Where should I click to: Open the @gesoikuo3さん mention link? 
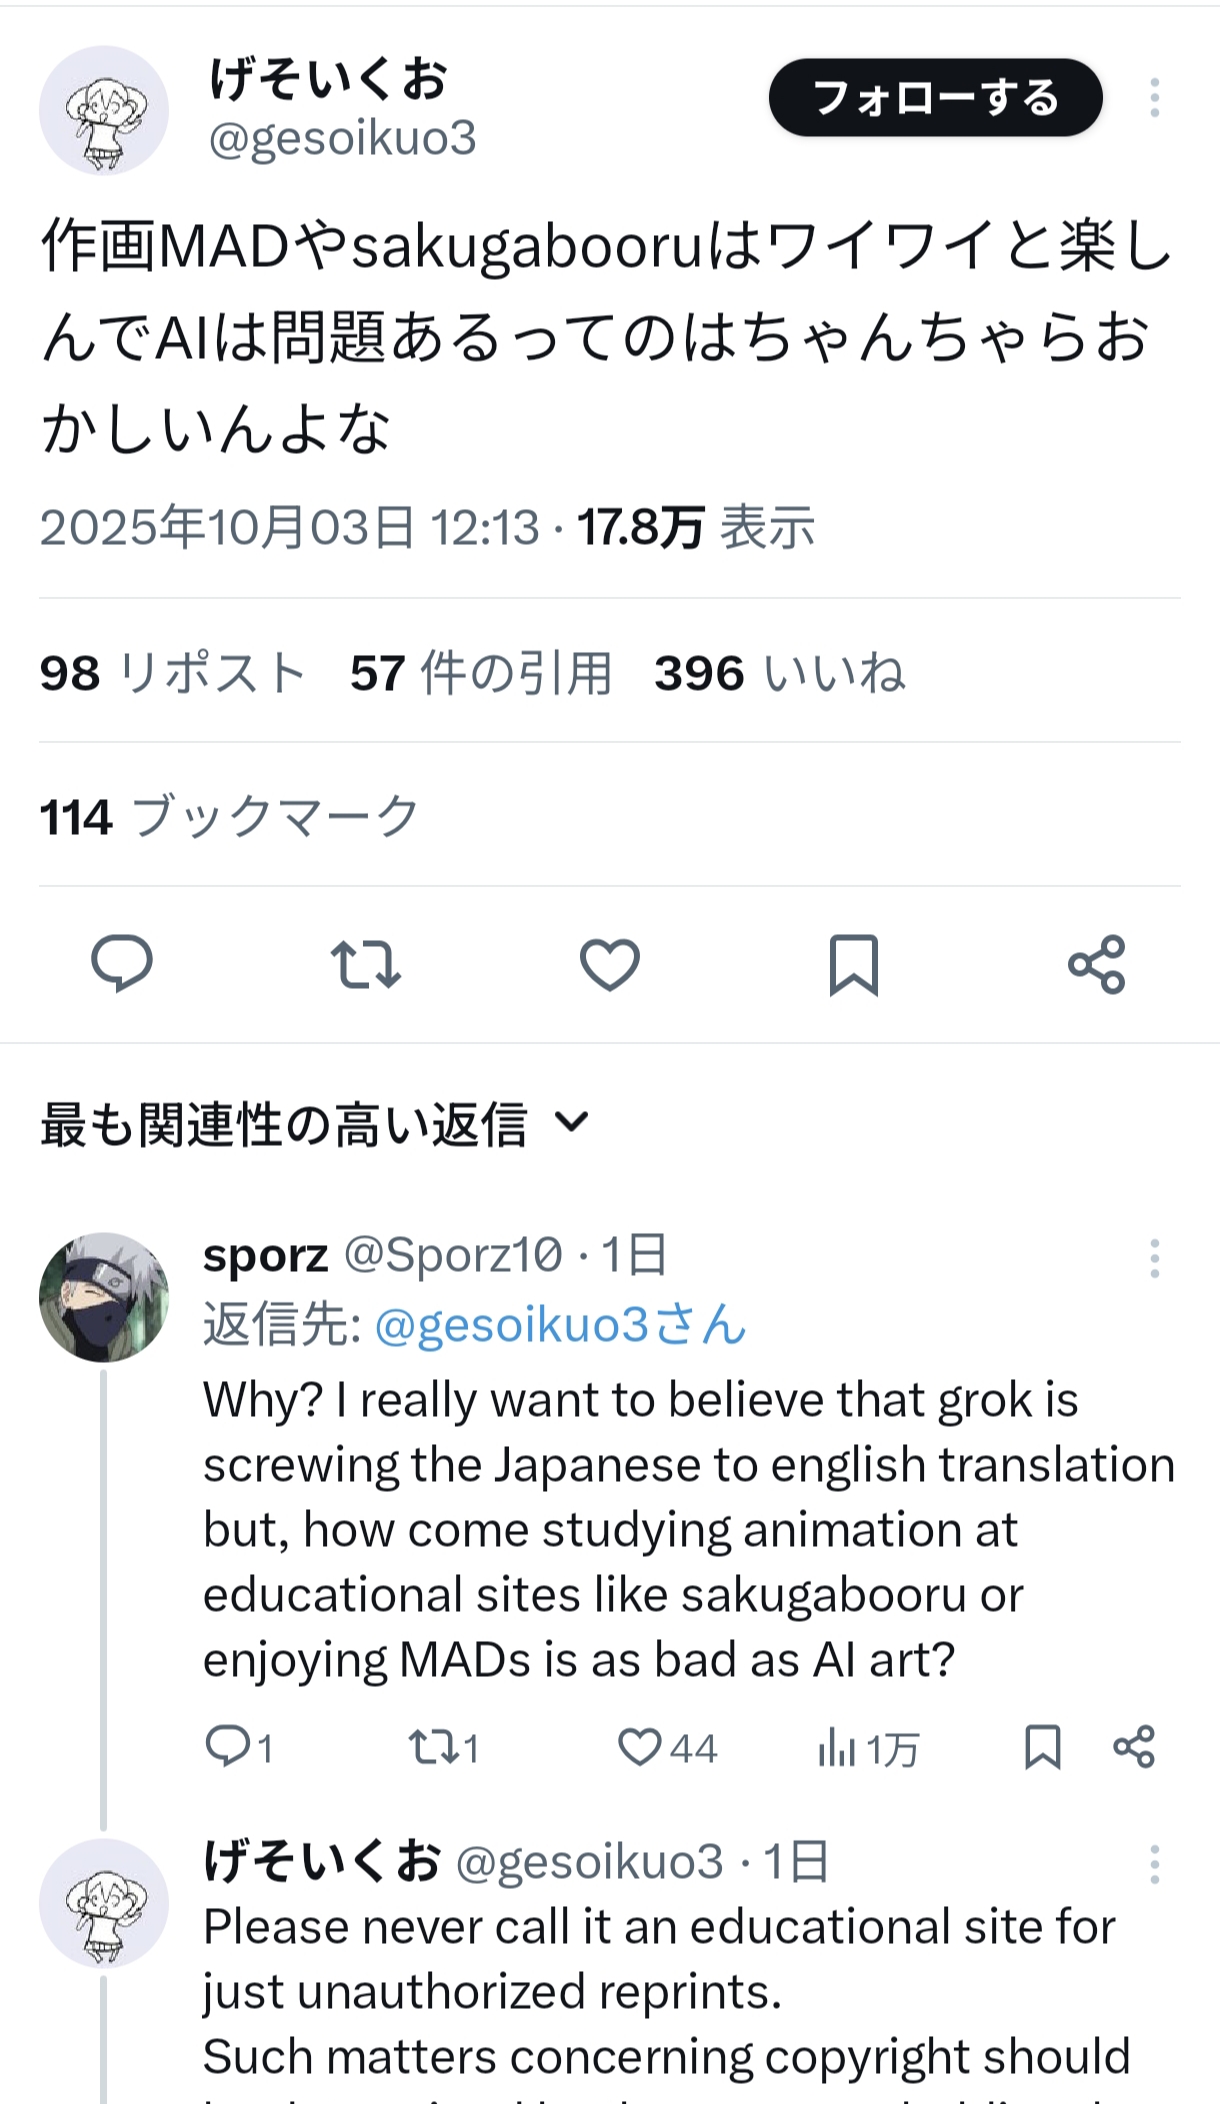tap(560, 1325)
